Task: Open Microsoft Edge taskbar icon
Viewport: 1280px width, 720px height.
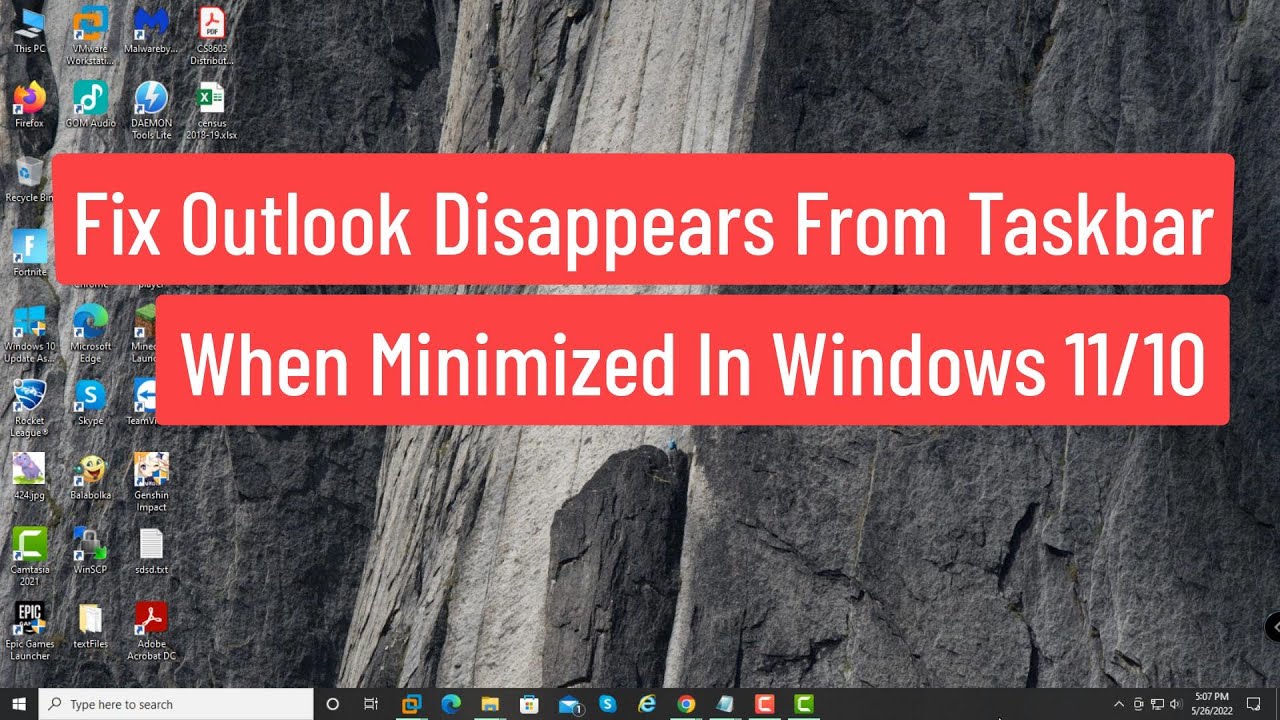Action: (450, 704)
